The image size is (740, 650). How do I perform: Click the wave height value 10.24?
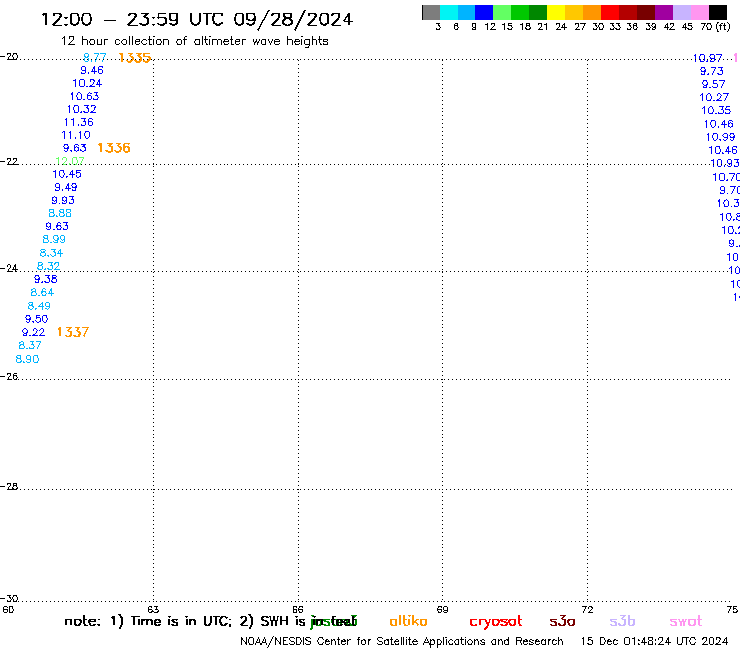pyautogui.click(x=87, y=84)
